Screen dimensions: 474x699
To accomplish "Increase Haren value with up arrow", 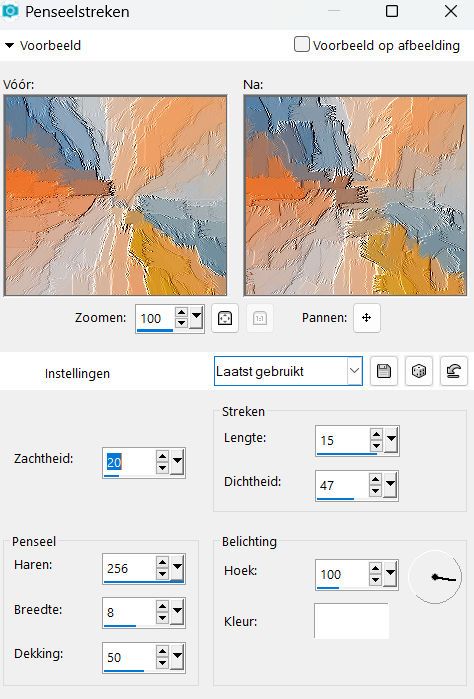I will (x=162, y=562).
